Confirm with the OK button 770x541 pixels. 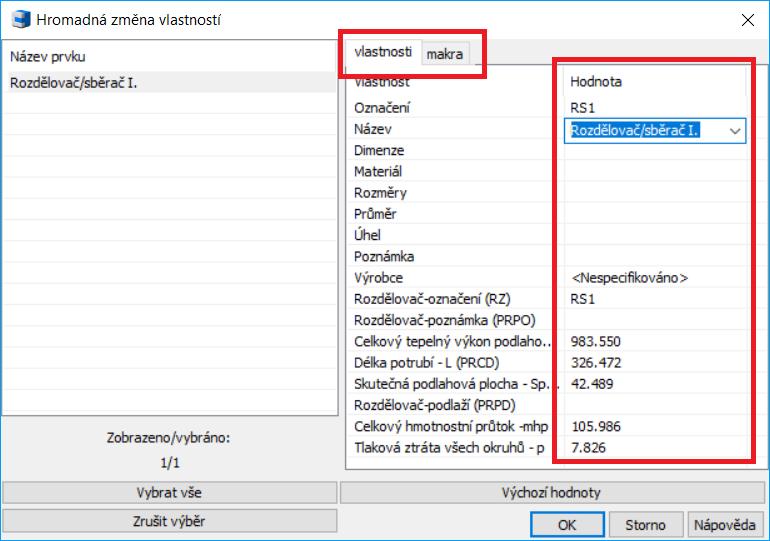[x=567, y=525]
